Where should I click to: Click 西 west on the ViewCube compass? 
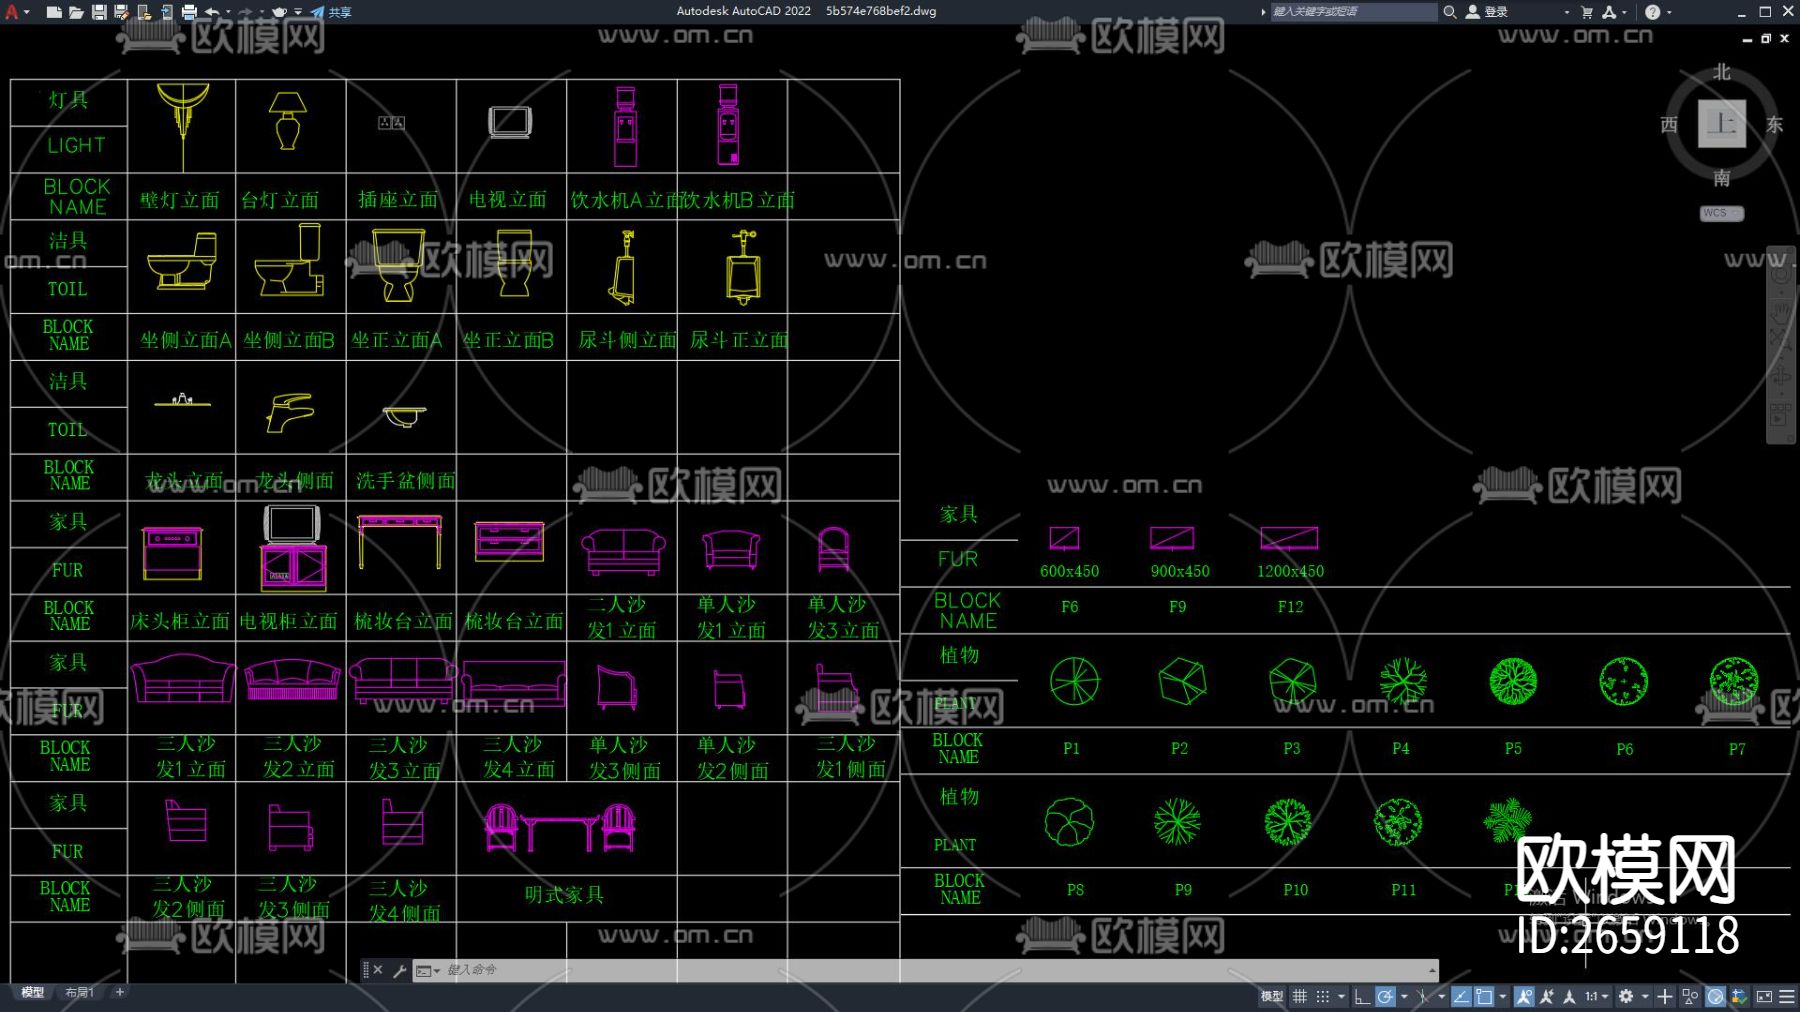tap(1669, 124)
